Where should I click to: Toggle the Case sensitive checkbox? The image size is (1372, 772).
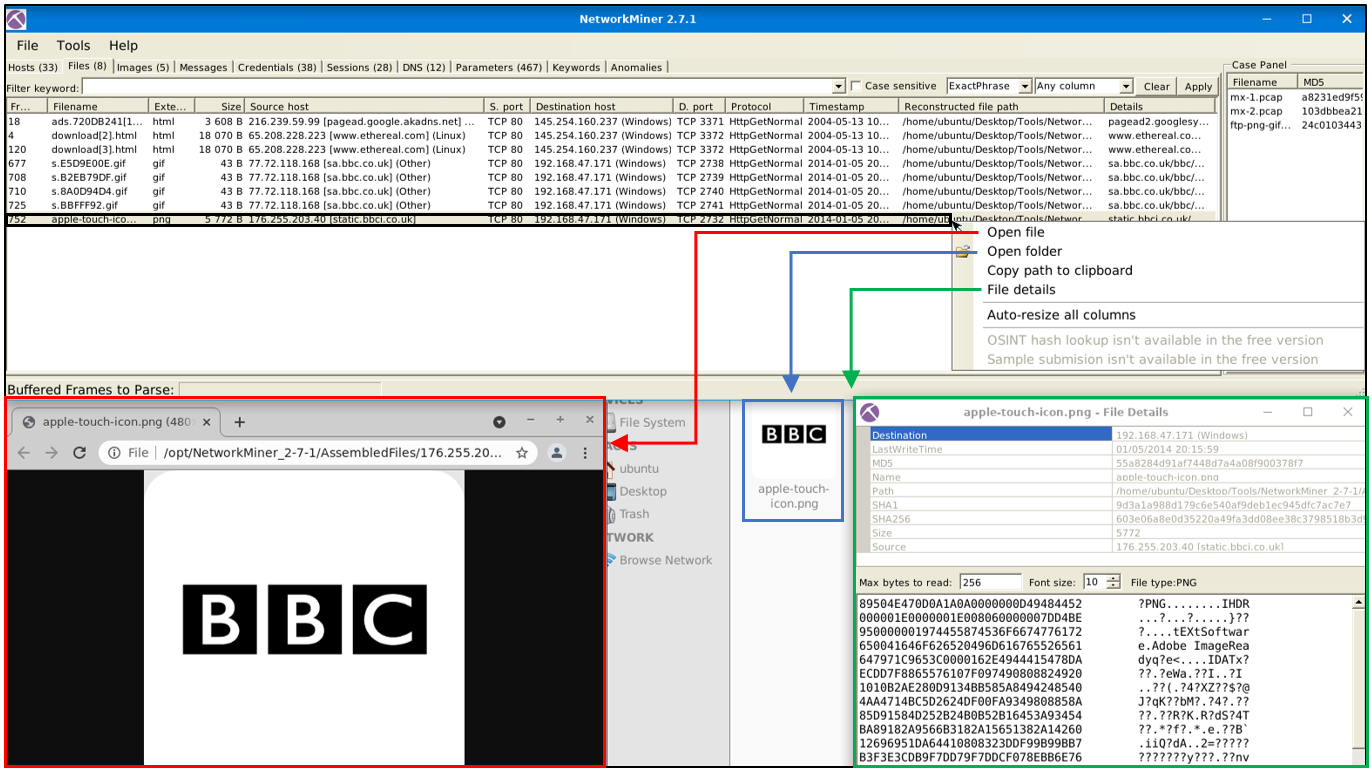(x=855, y=86)
